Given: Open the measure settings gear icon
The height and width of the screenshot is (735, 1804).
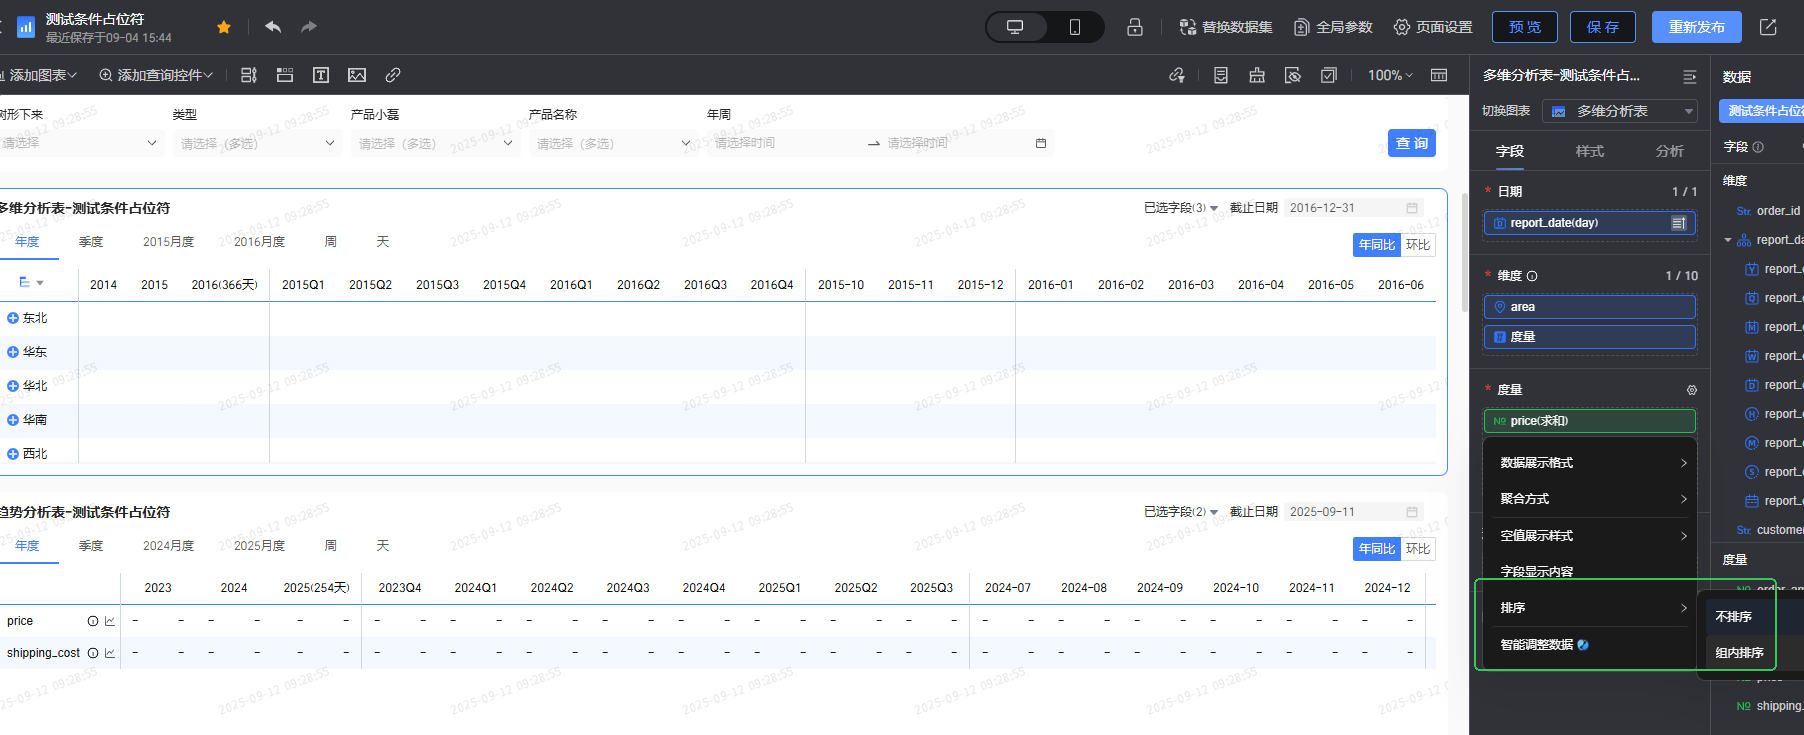Looking at the screenshot, I should (1691, 390).
